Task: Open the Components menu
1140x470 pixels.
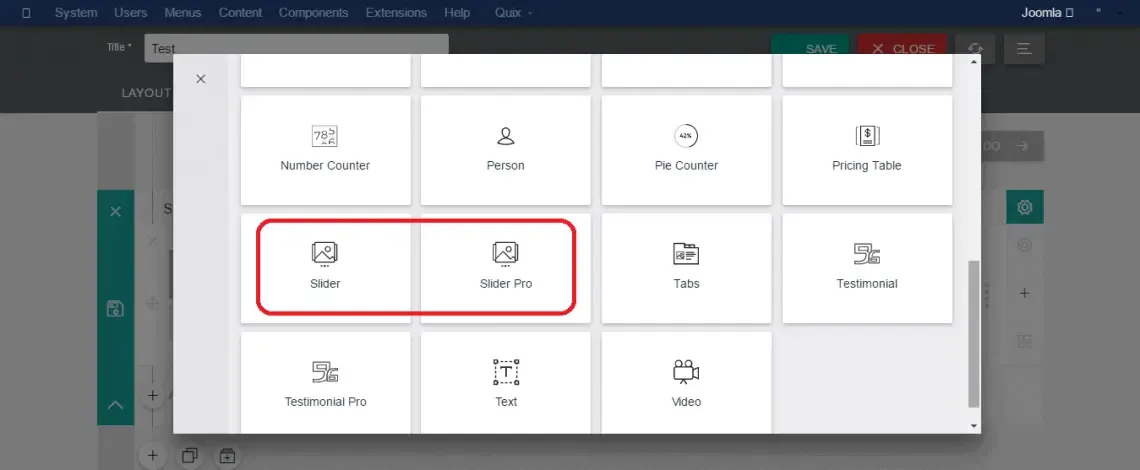Action: pos(313,13)
